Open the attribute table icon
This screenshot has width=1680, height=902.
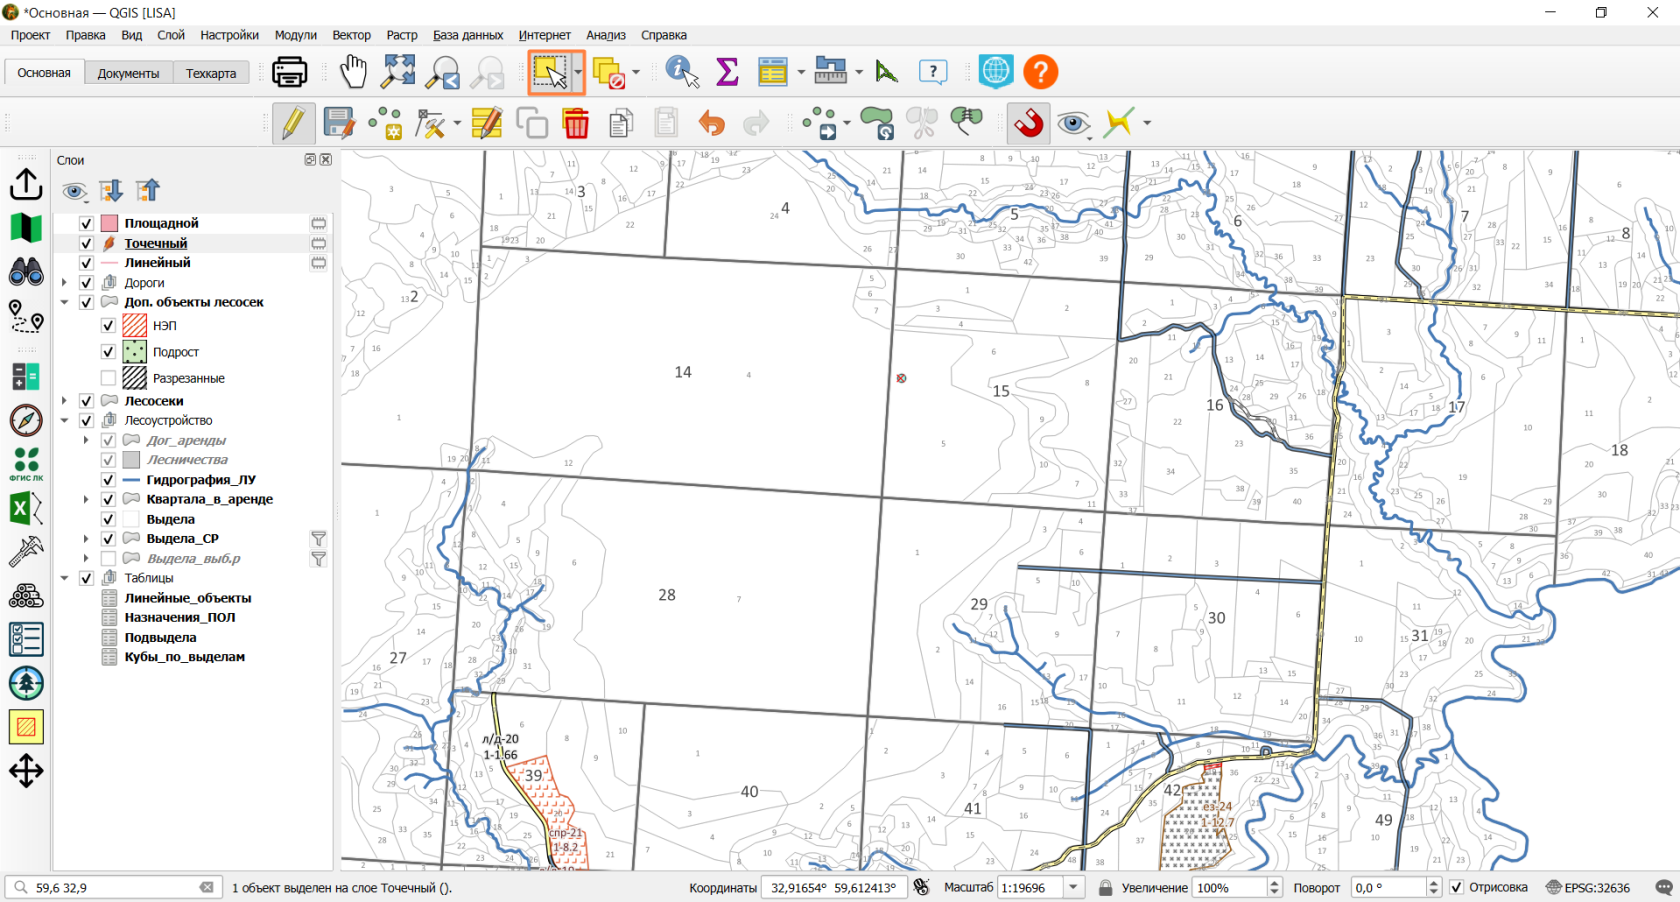click(773, 72)
